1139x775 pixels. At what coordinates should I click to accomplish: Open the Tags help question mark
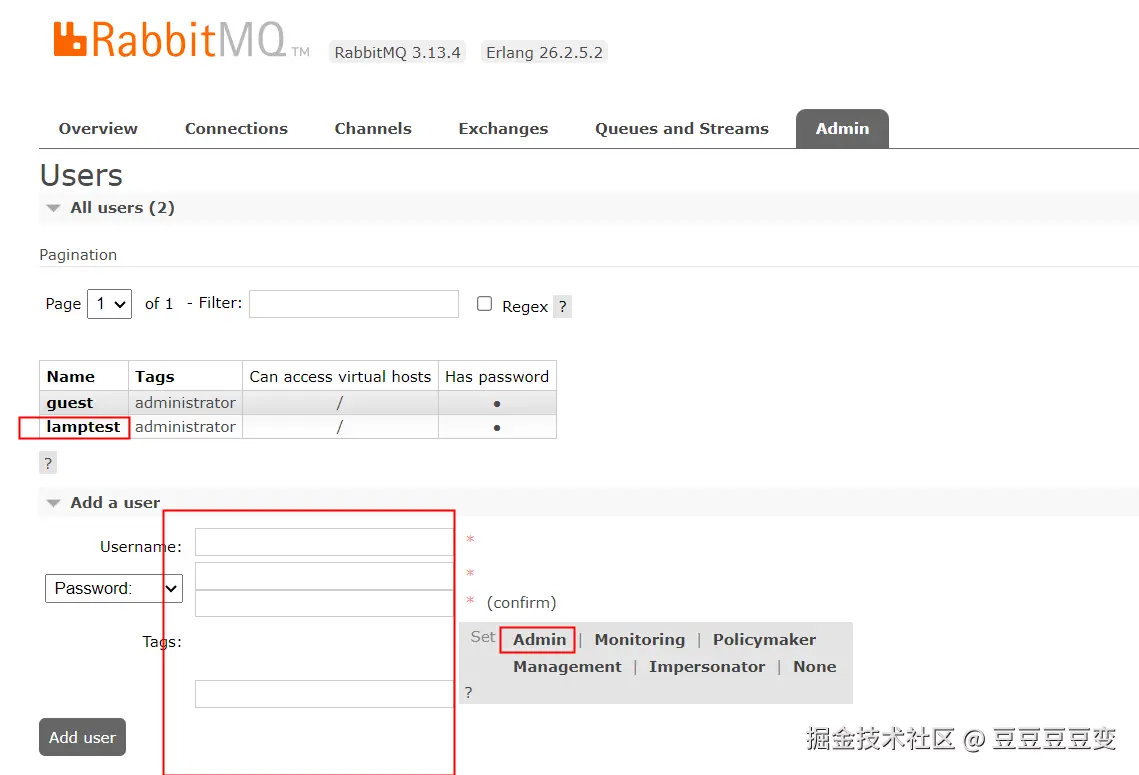469,692
